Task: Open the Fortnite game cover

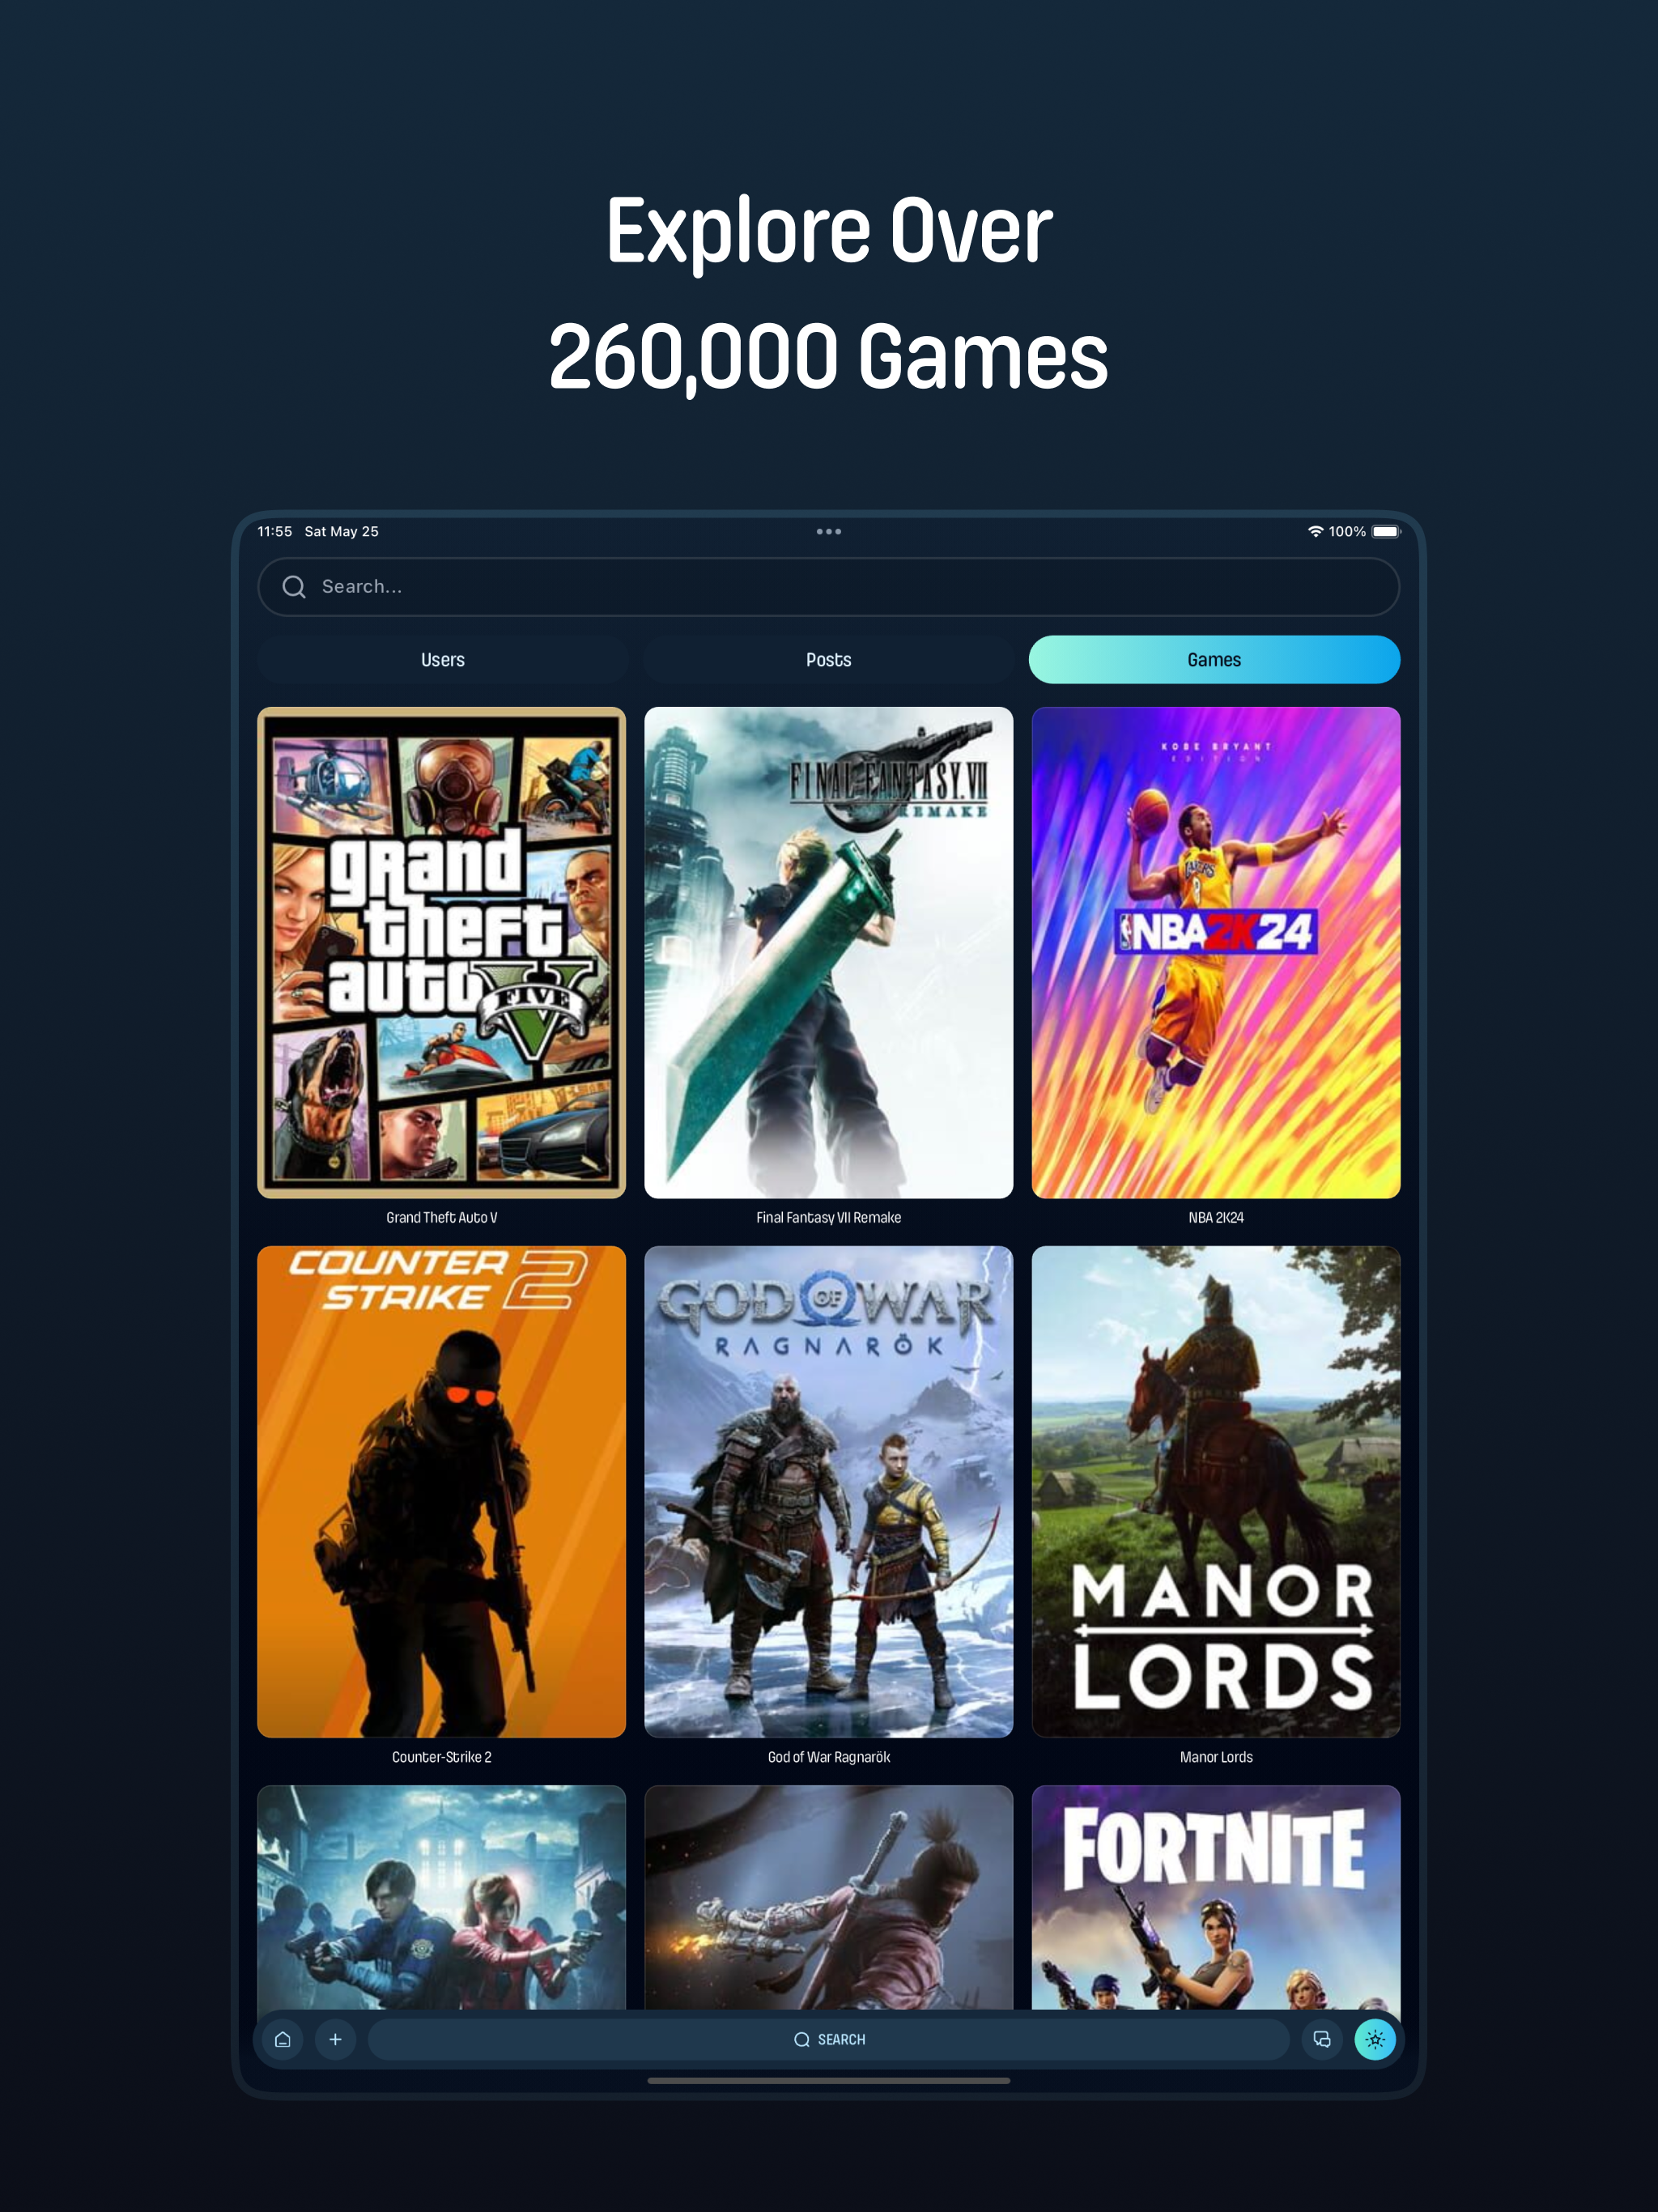Action: pyautogui.click(x=1215, y=1898)
